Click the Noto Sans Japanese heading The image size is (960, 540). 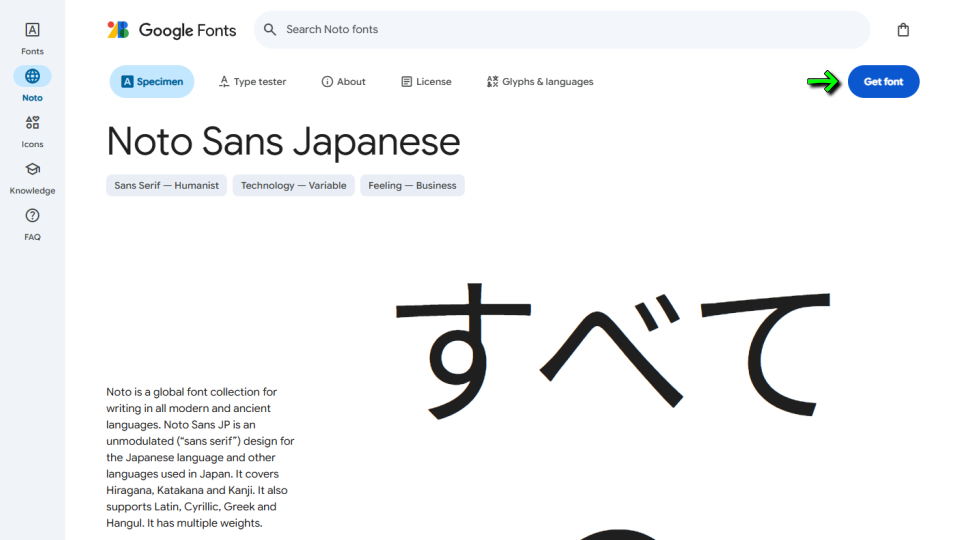pos(283,141)
